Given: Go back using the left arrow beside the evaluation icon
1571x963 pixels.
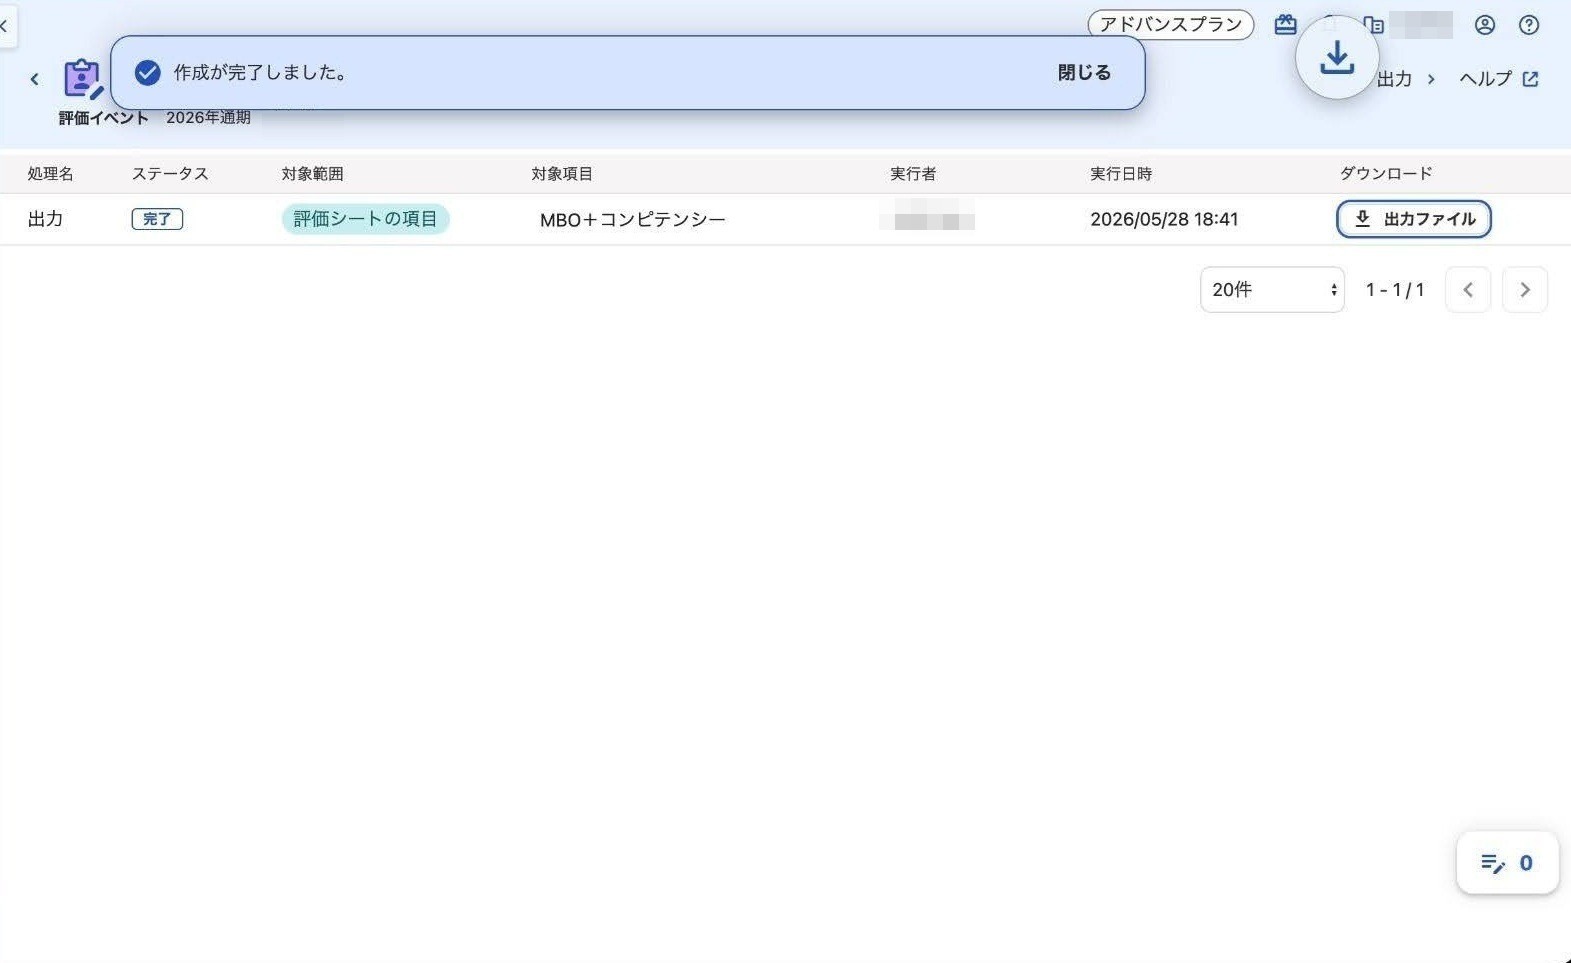Looking at the screenshot, I should point(34,79).
